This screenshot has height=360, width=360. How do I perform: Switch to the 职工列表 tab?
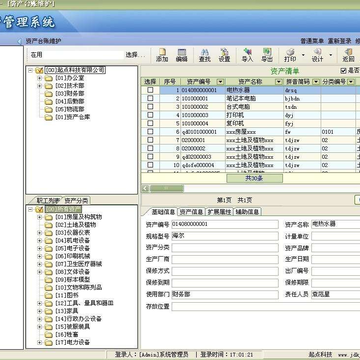[x=47, y=201]
